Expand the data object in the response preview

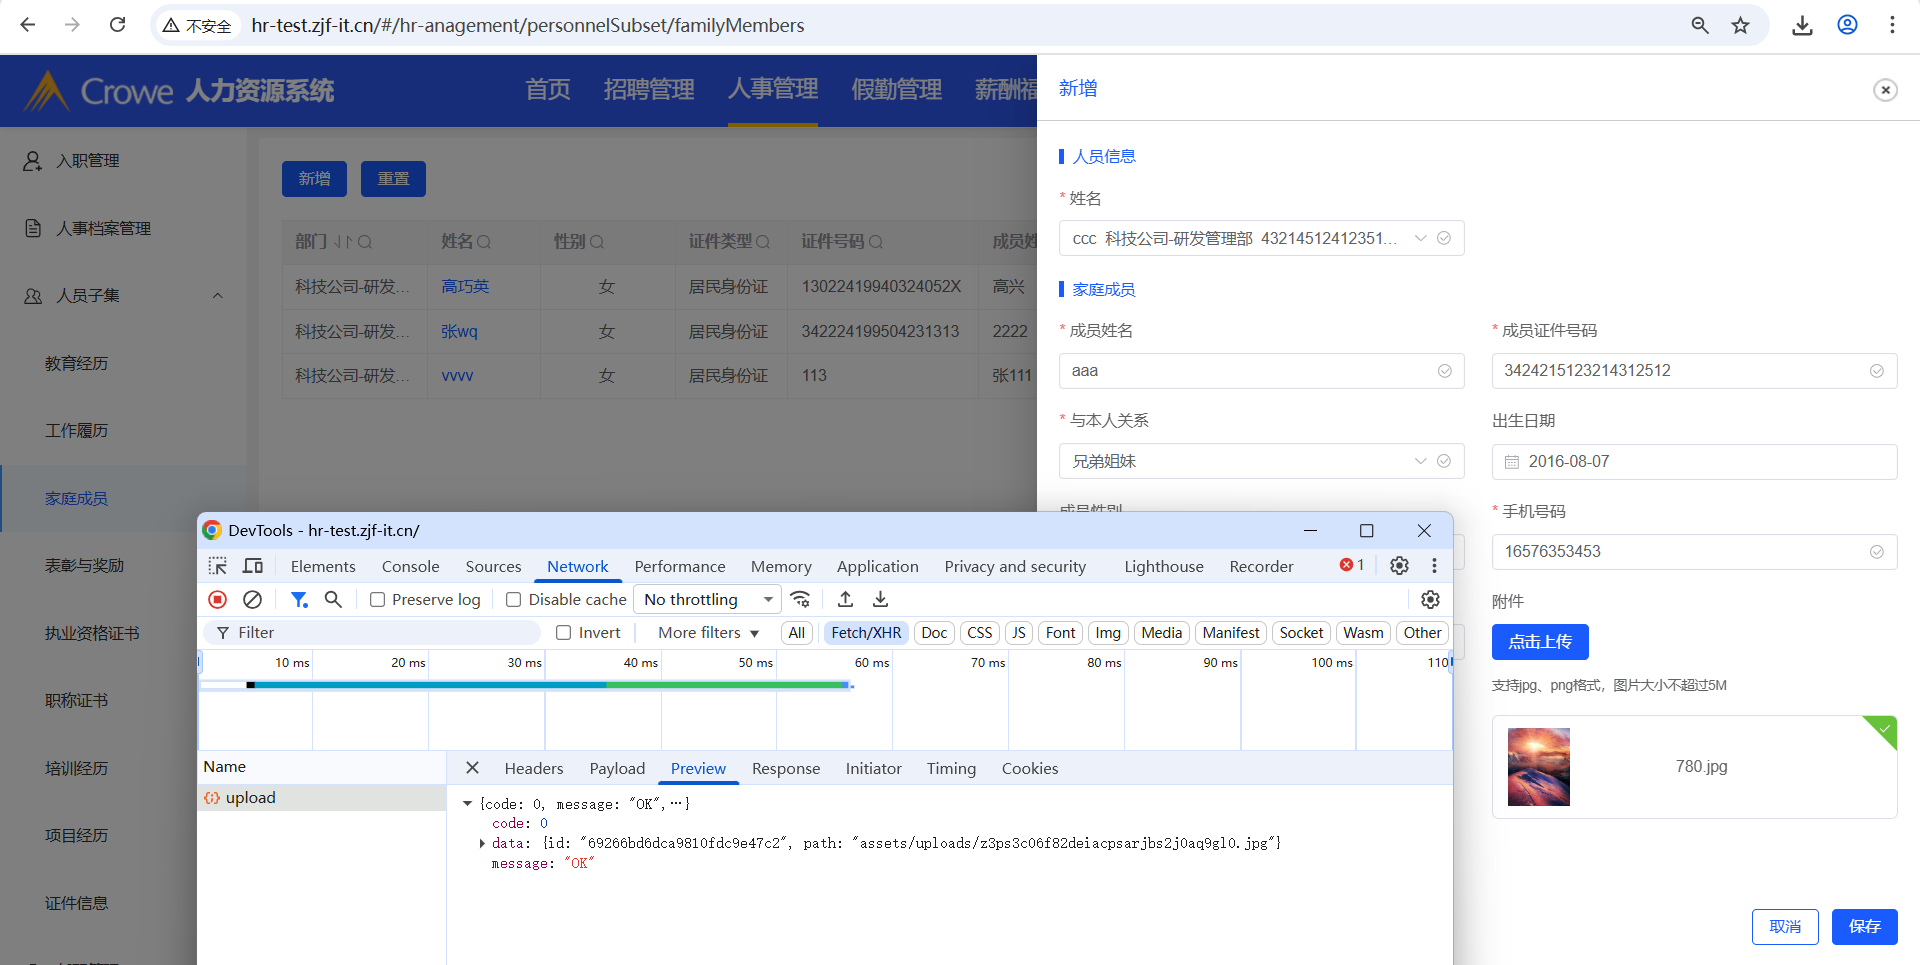click(x=482, y=843)
